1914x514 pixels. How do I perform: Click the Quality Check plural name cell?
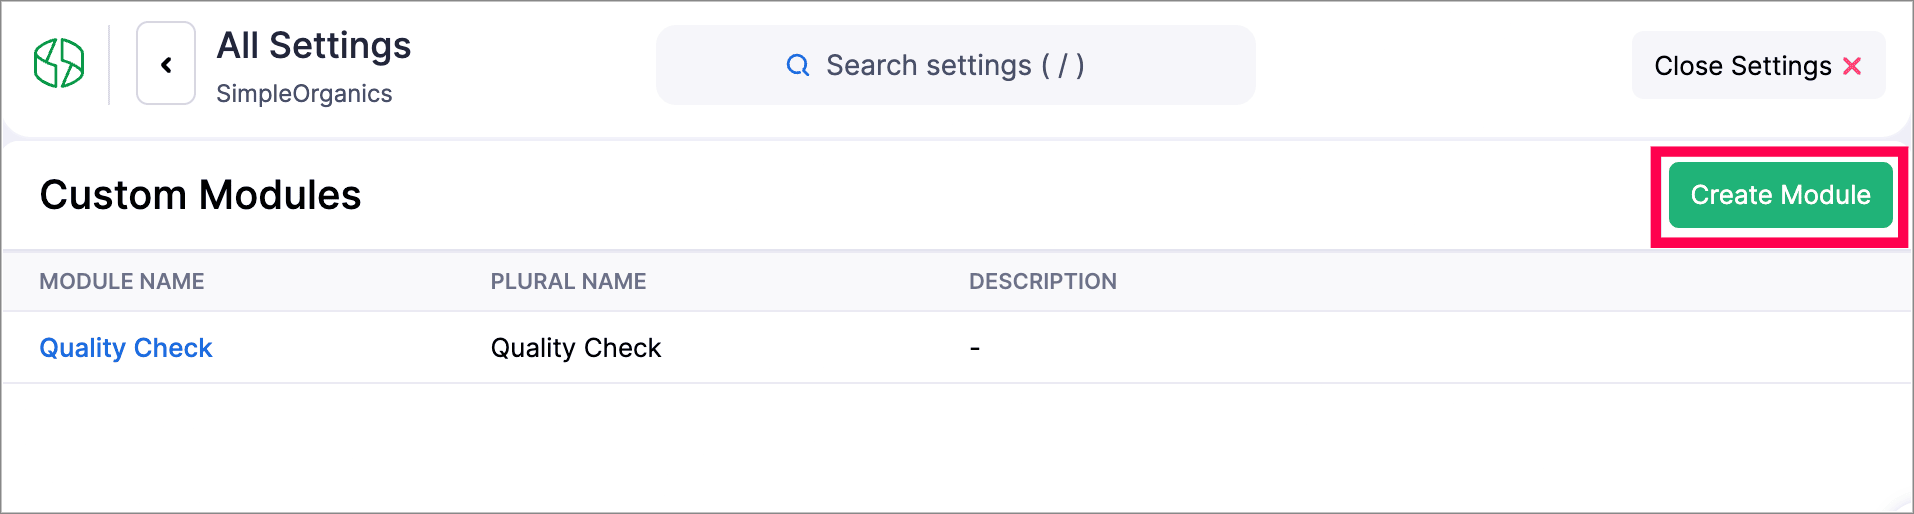pos(576,348)
